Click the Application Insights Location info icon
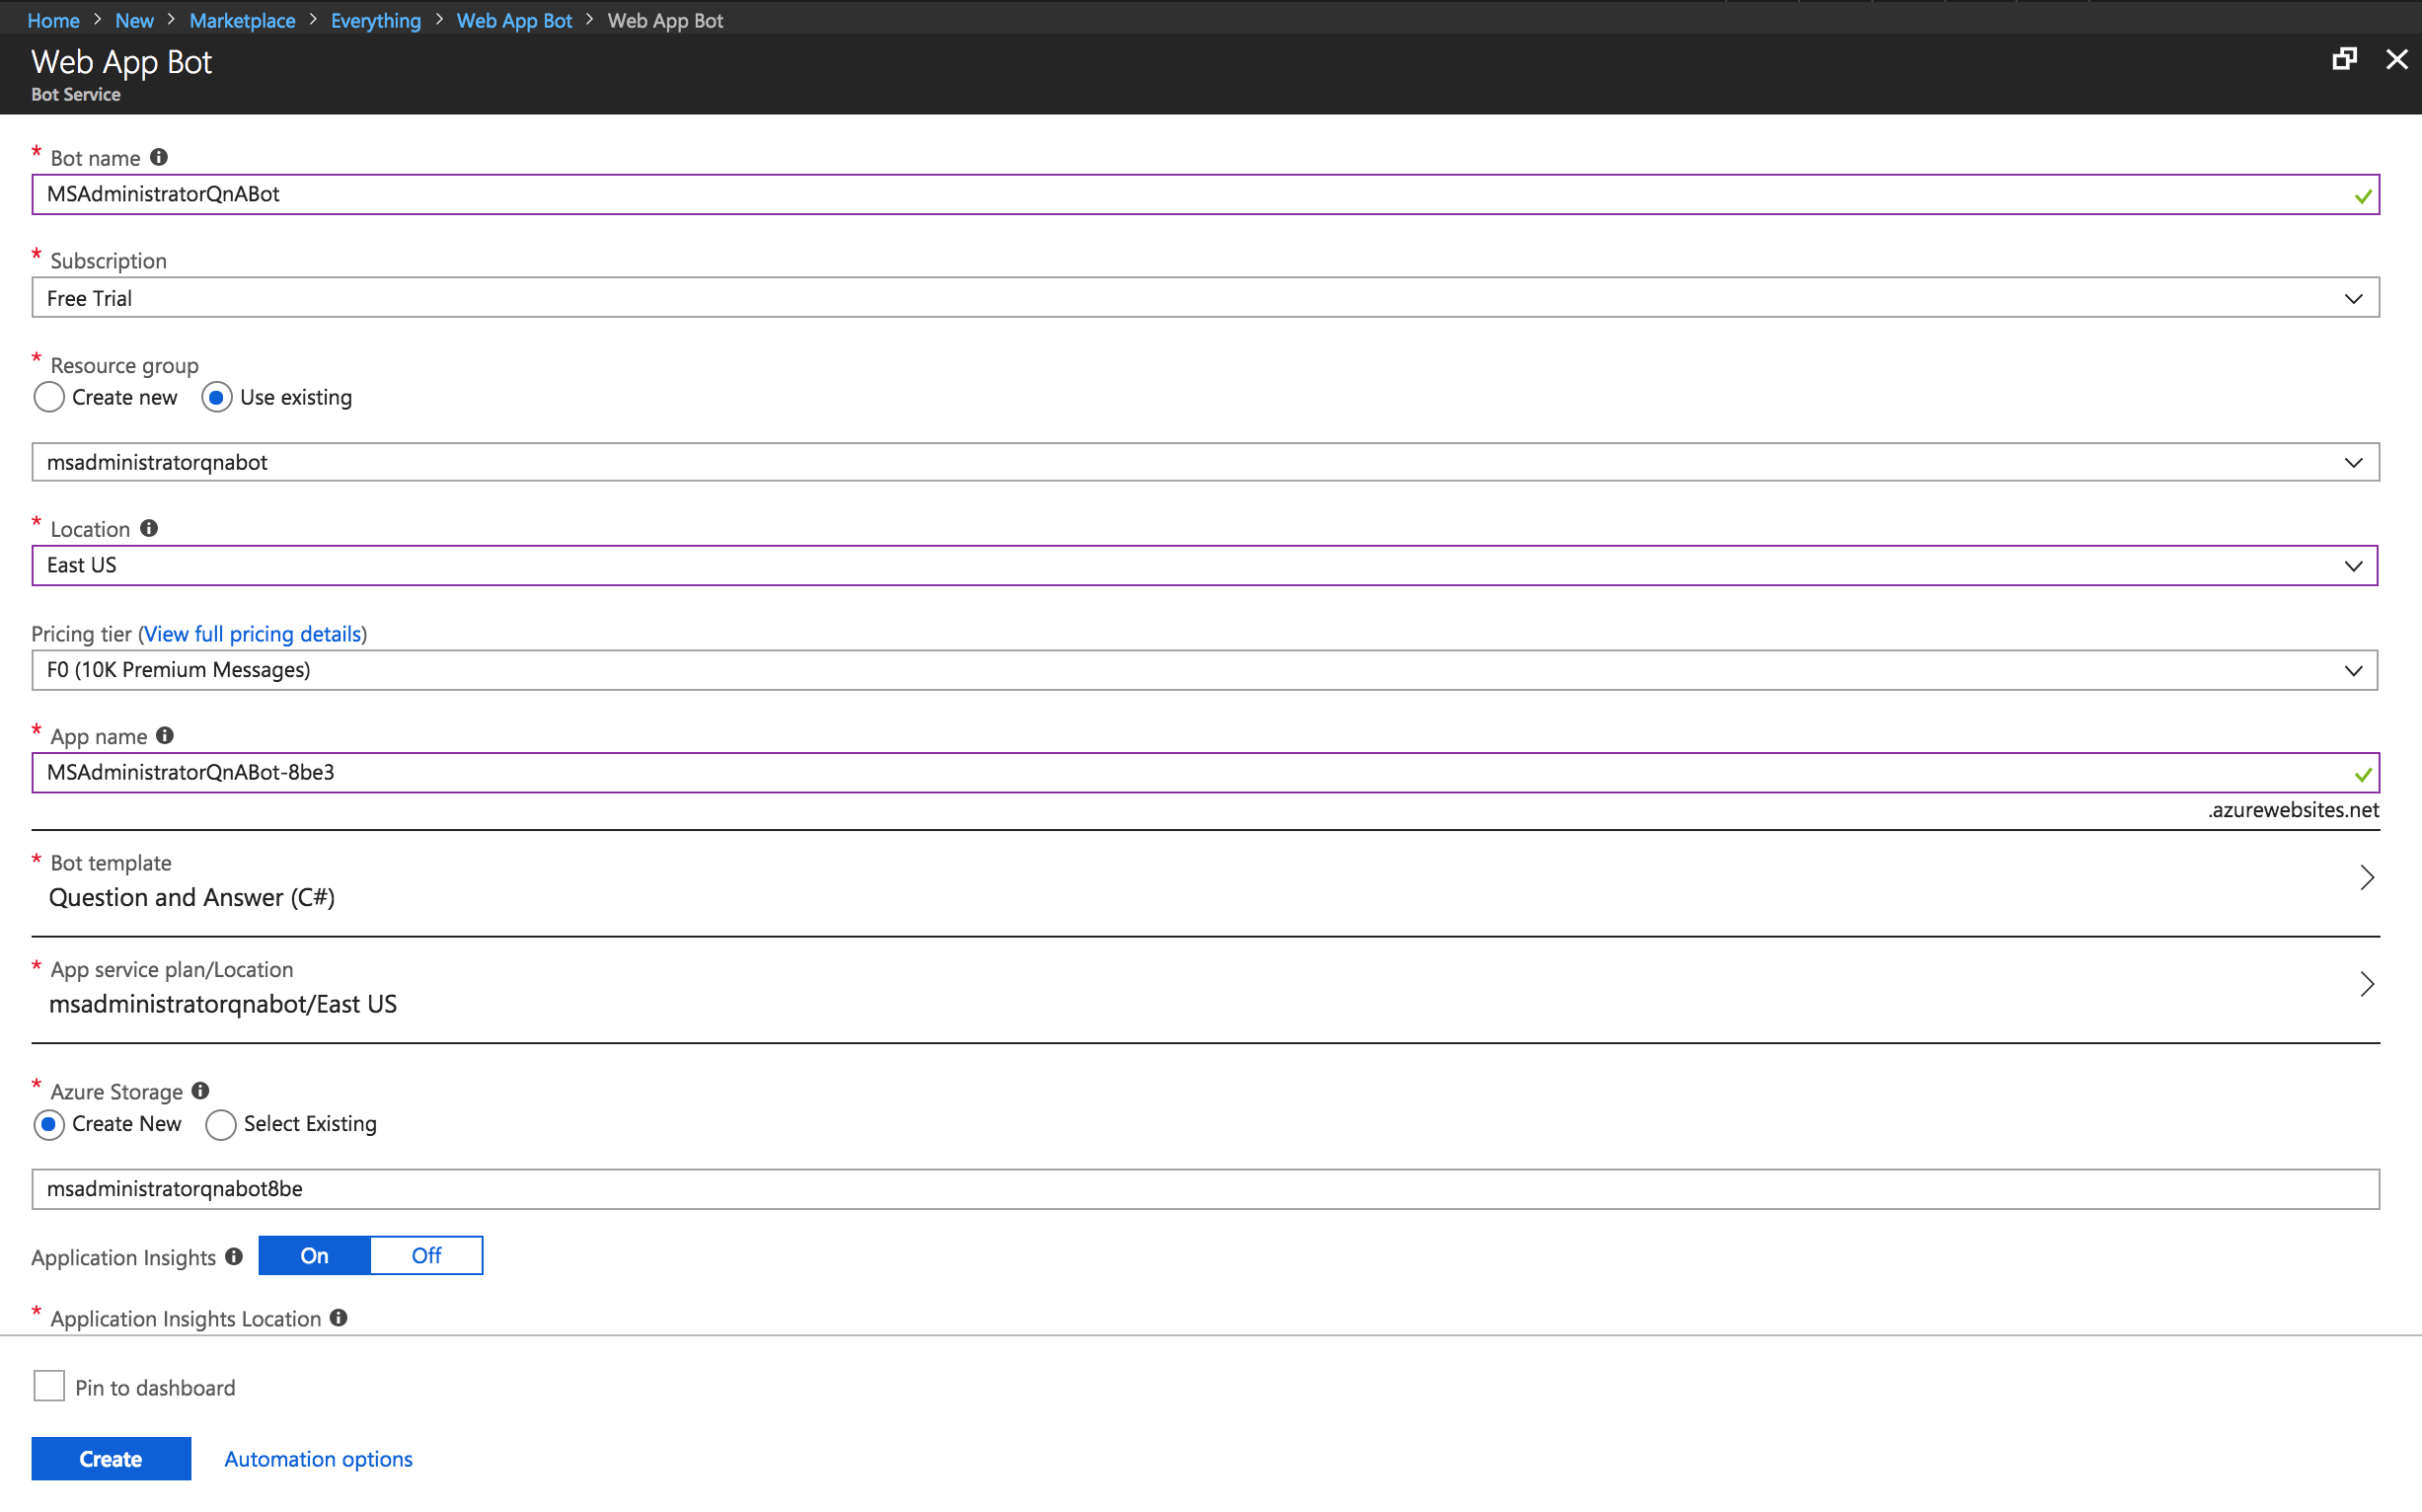 [339, 1317]
